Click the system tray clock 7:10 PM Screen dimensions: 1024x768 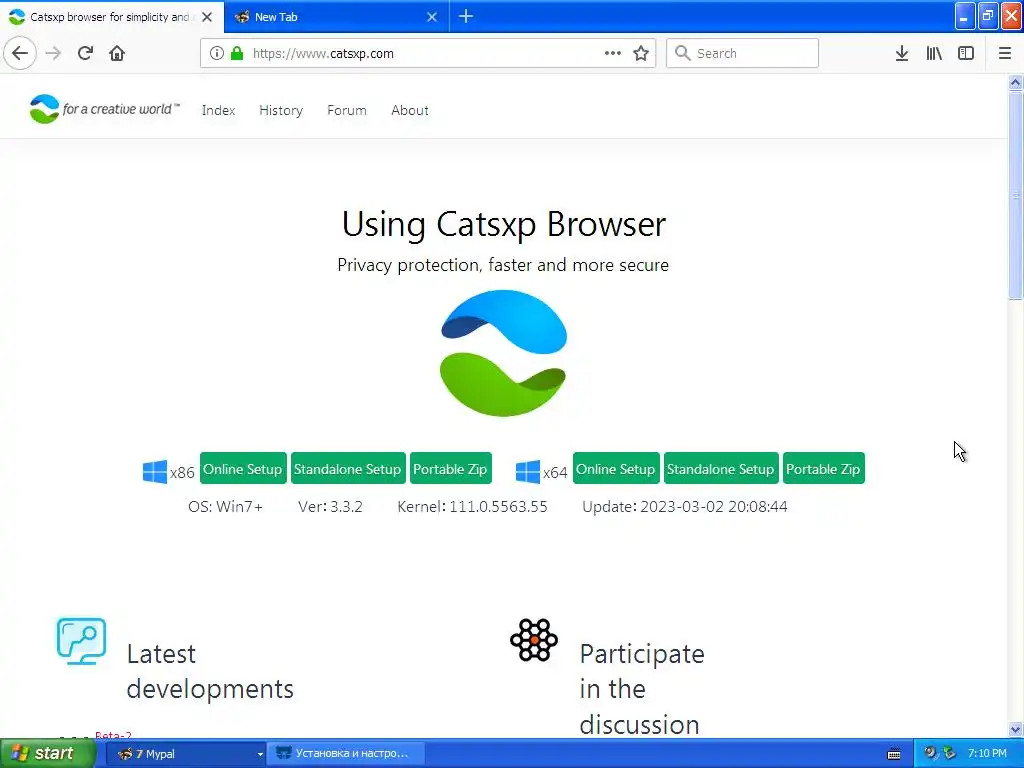(987, 753)
